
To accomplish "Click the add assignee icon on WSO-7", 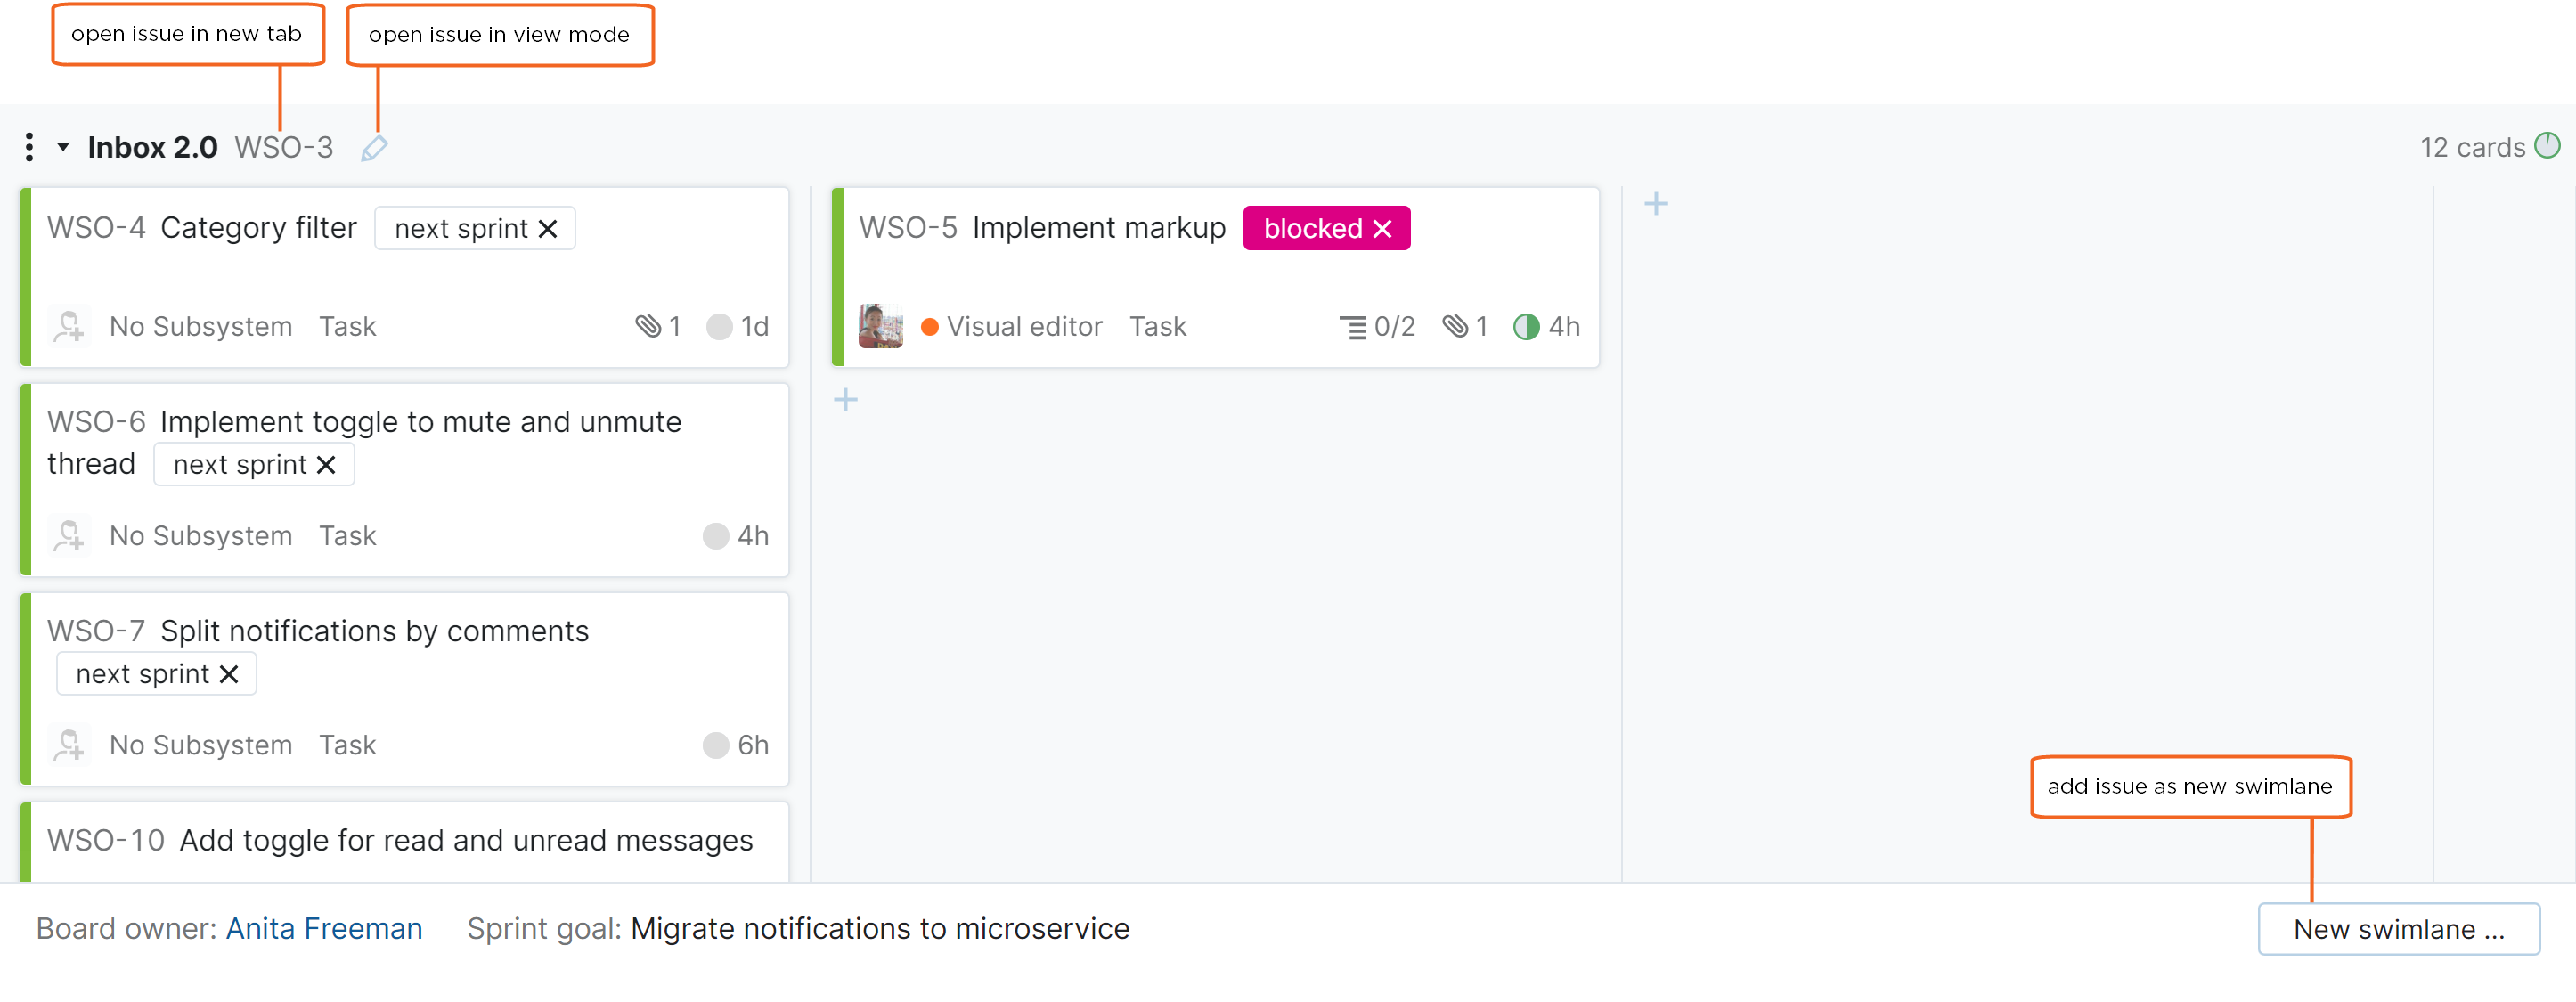I will click(69, 744).
